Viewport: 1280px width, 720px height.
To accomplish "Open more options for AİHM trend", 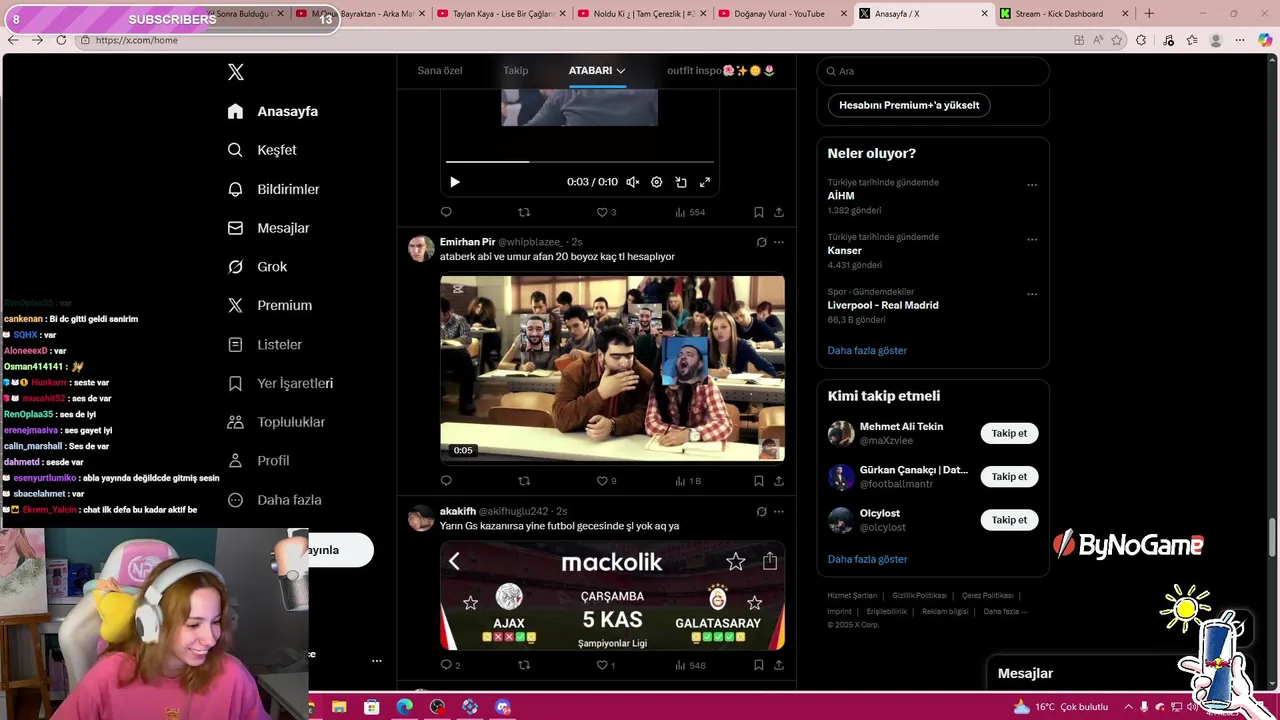I will click(1032, 185).
